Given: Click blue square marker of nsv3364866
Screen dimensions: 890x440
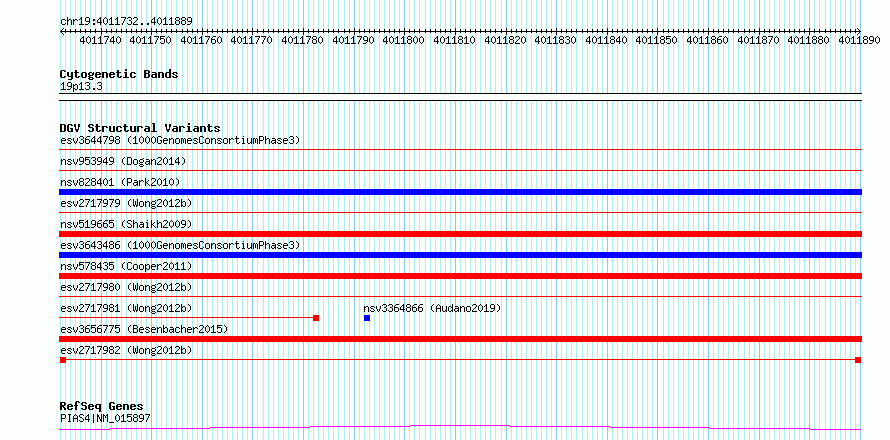Looking at the screenshot, I should click(367, 318).
